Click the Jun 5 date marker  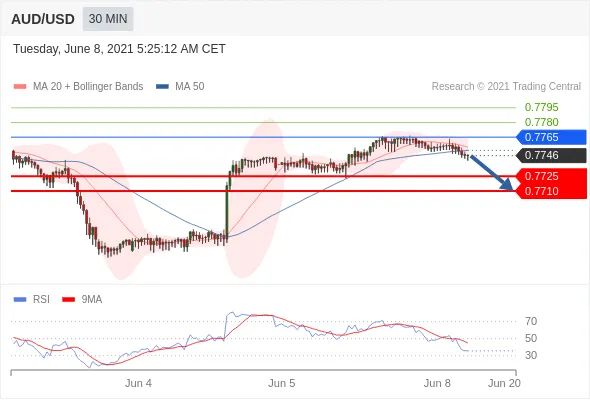click(x=281, y=383)
